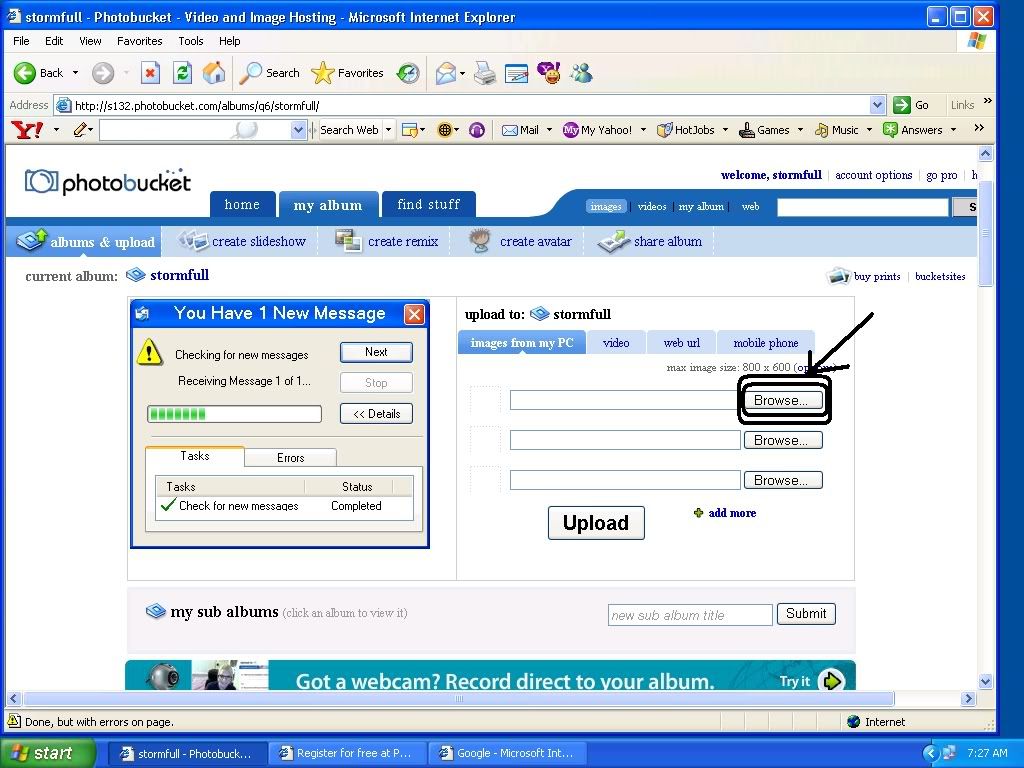
Task: Open the HotJobs dropdown arrow
Action: pos(725,130)
